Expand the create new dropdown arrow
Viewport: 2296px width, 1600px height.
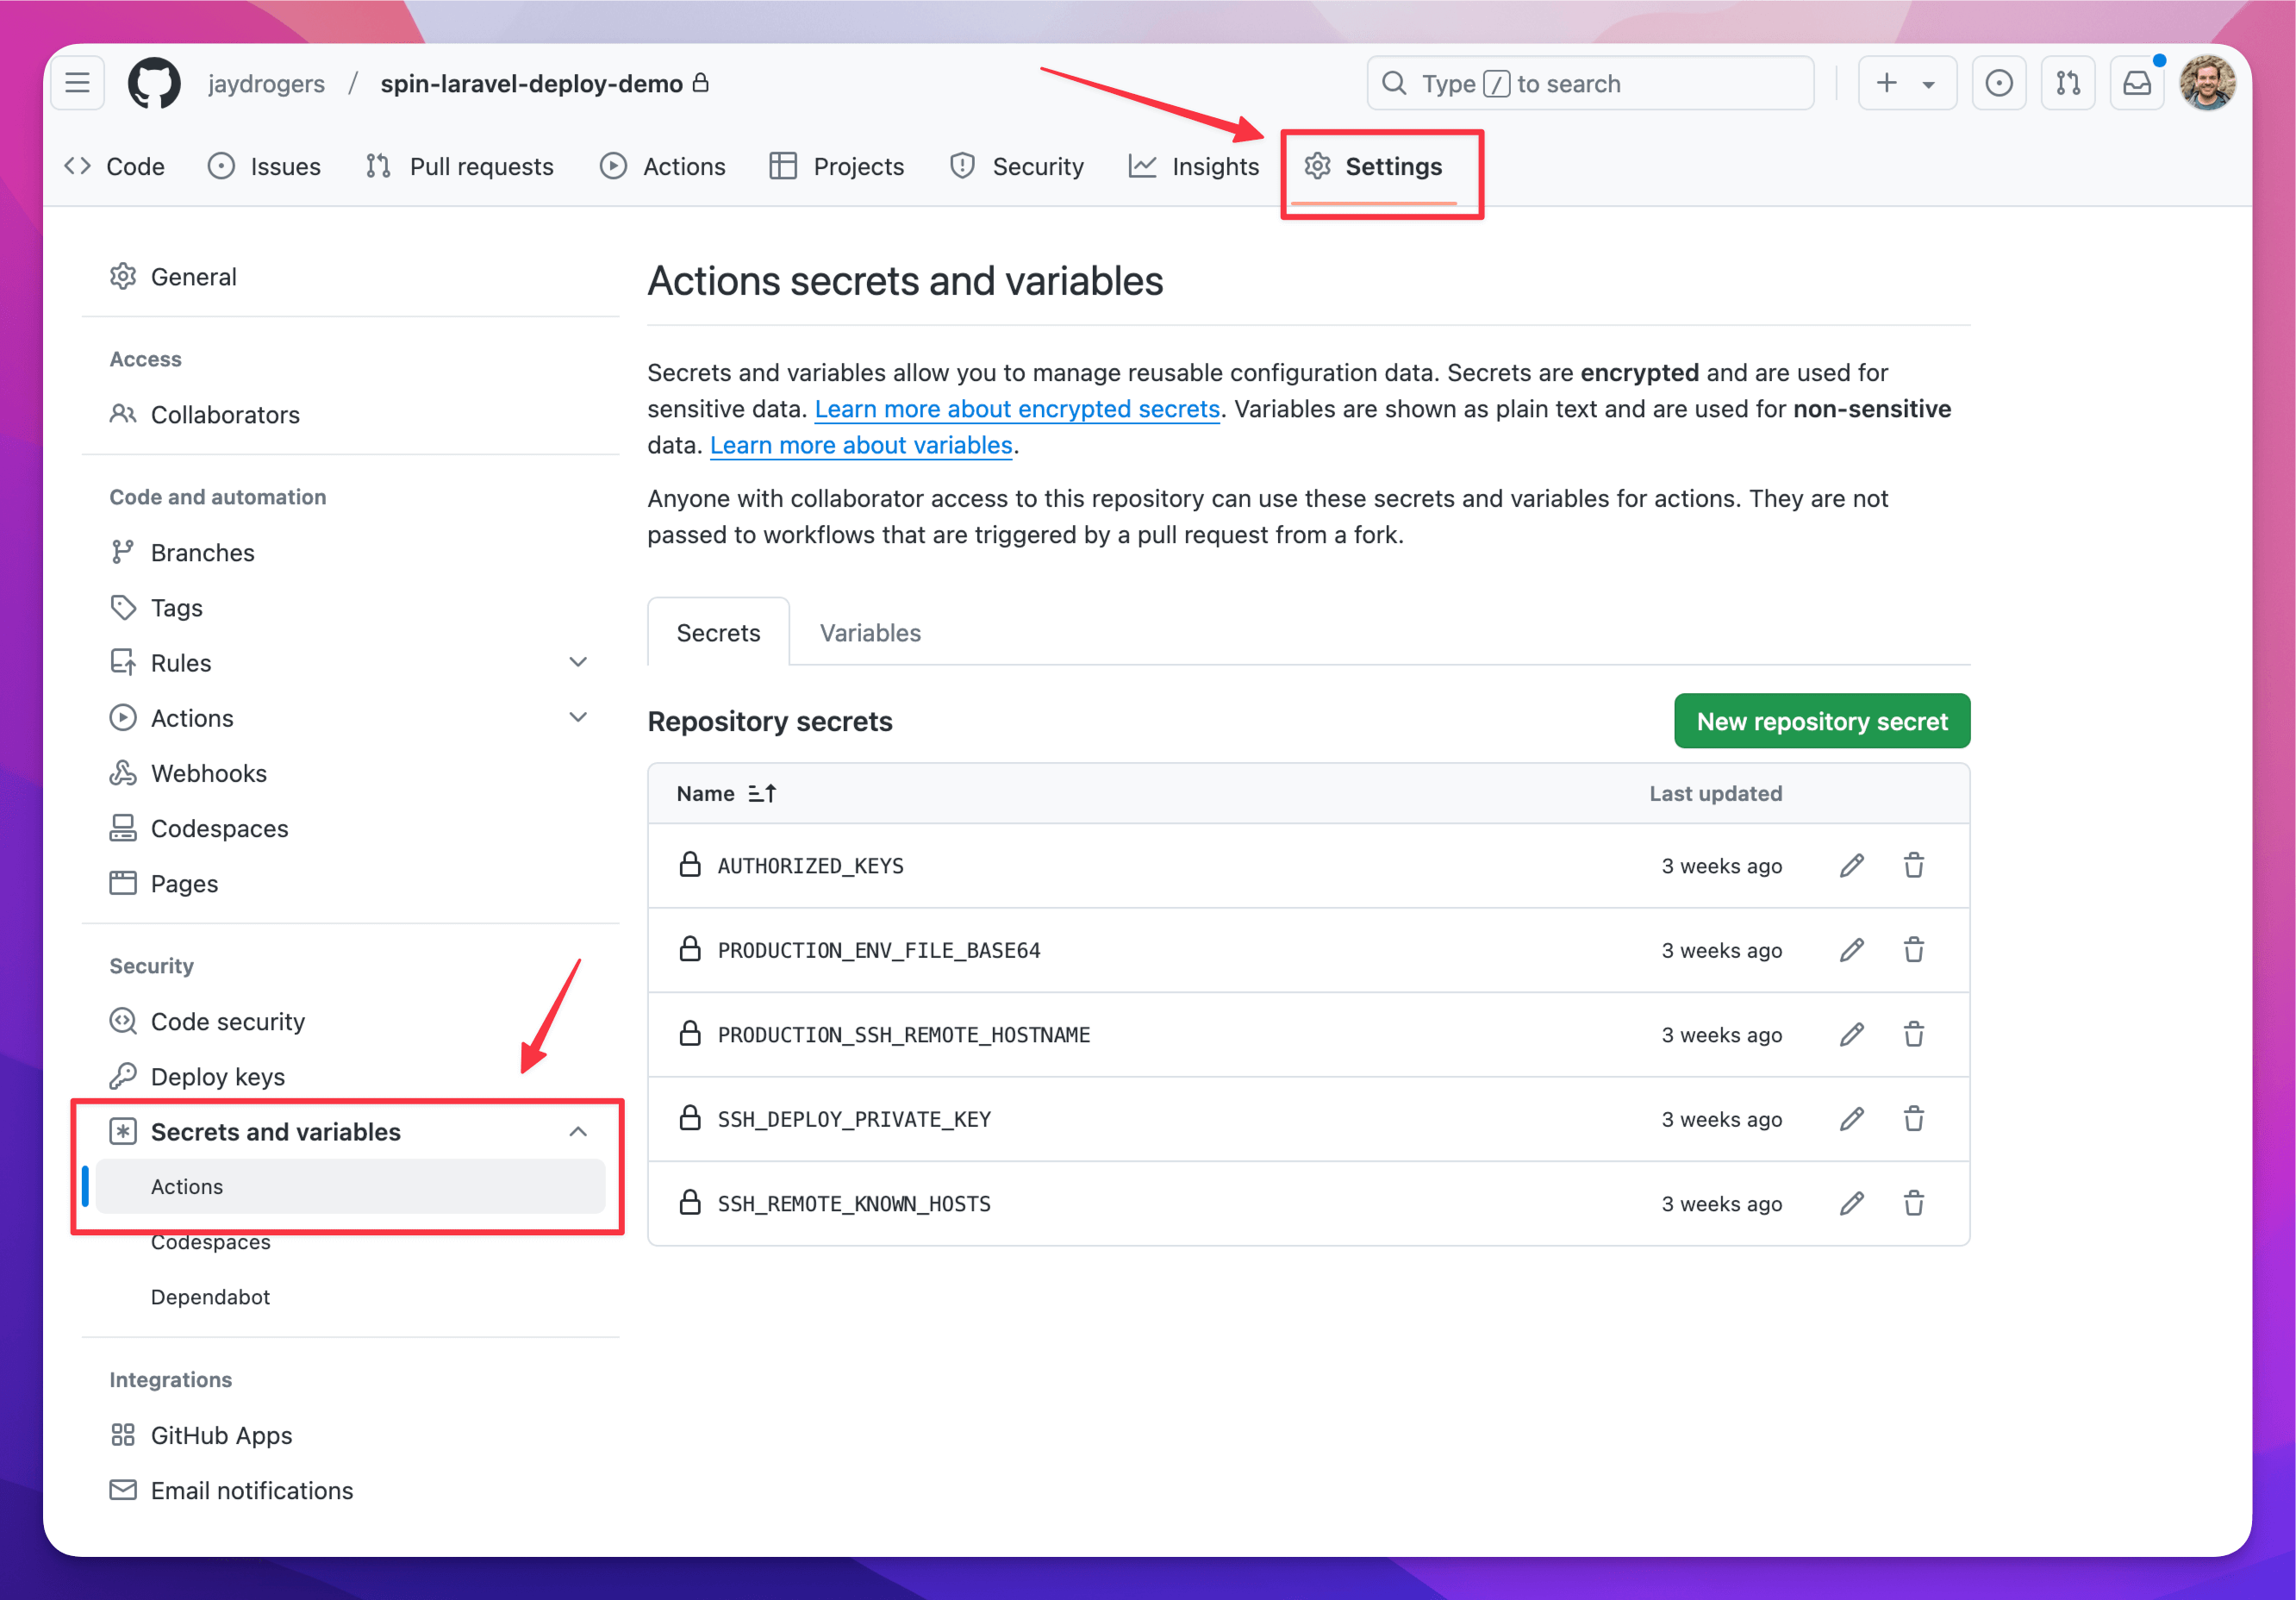click(1928, 84)
